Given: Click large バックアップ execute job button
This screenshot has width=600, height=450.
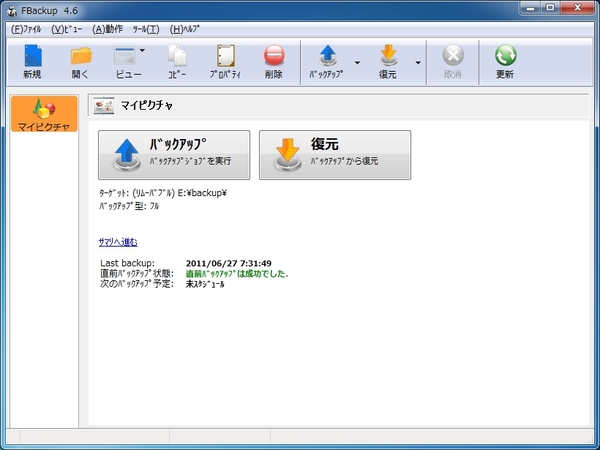Looking at the screenshot, I should pyautogui.click(x=174, y=155).
